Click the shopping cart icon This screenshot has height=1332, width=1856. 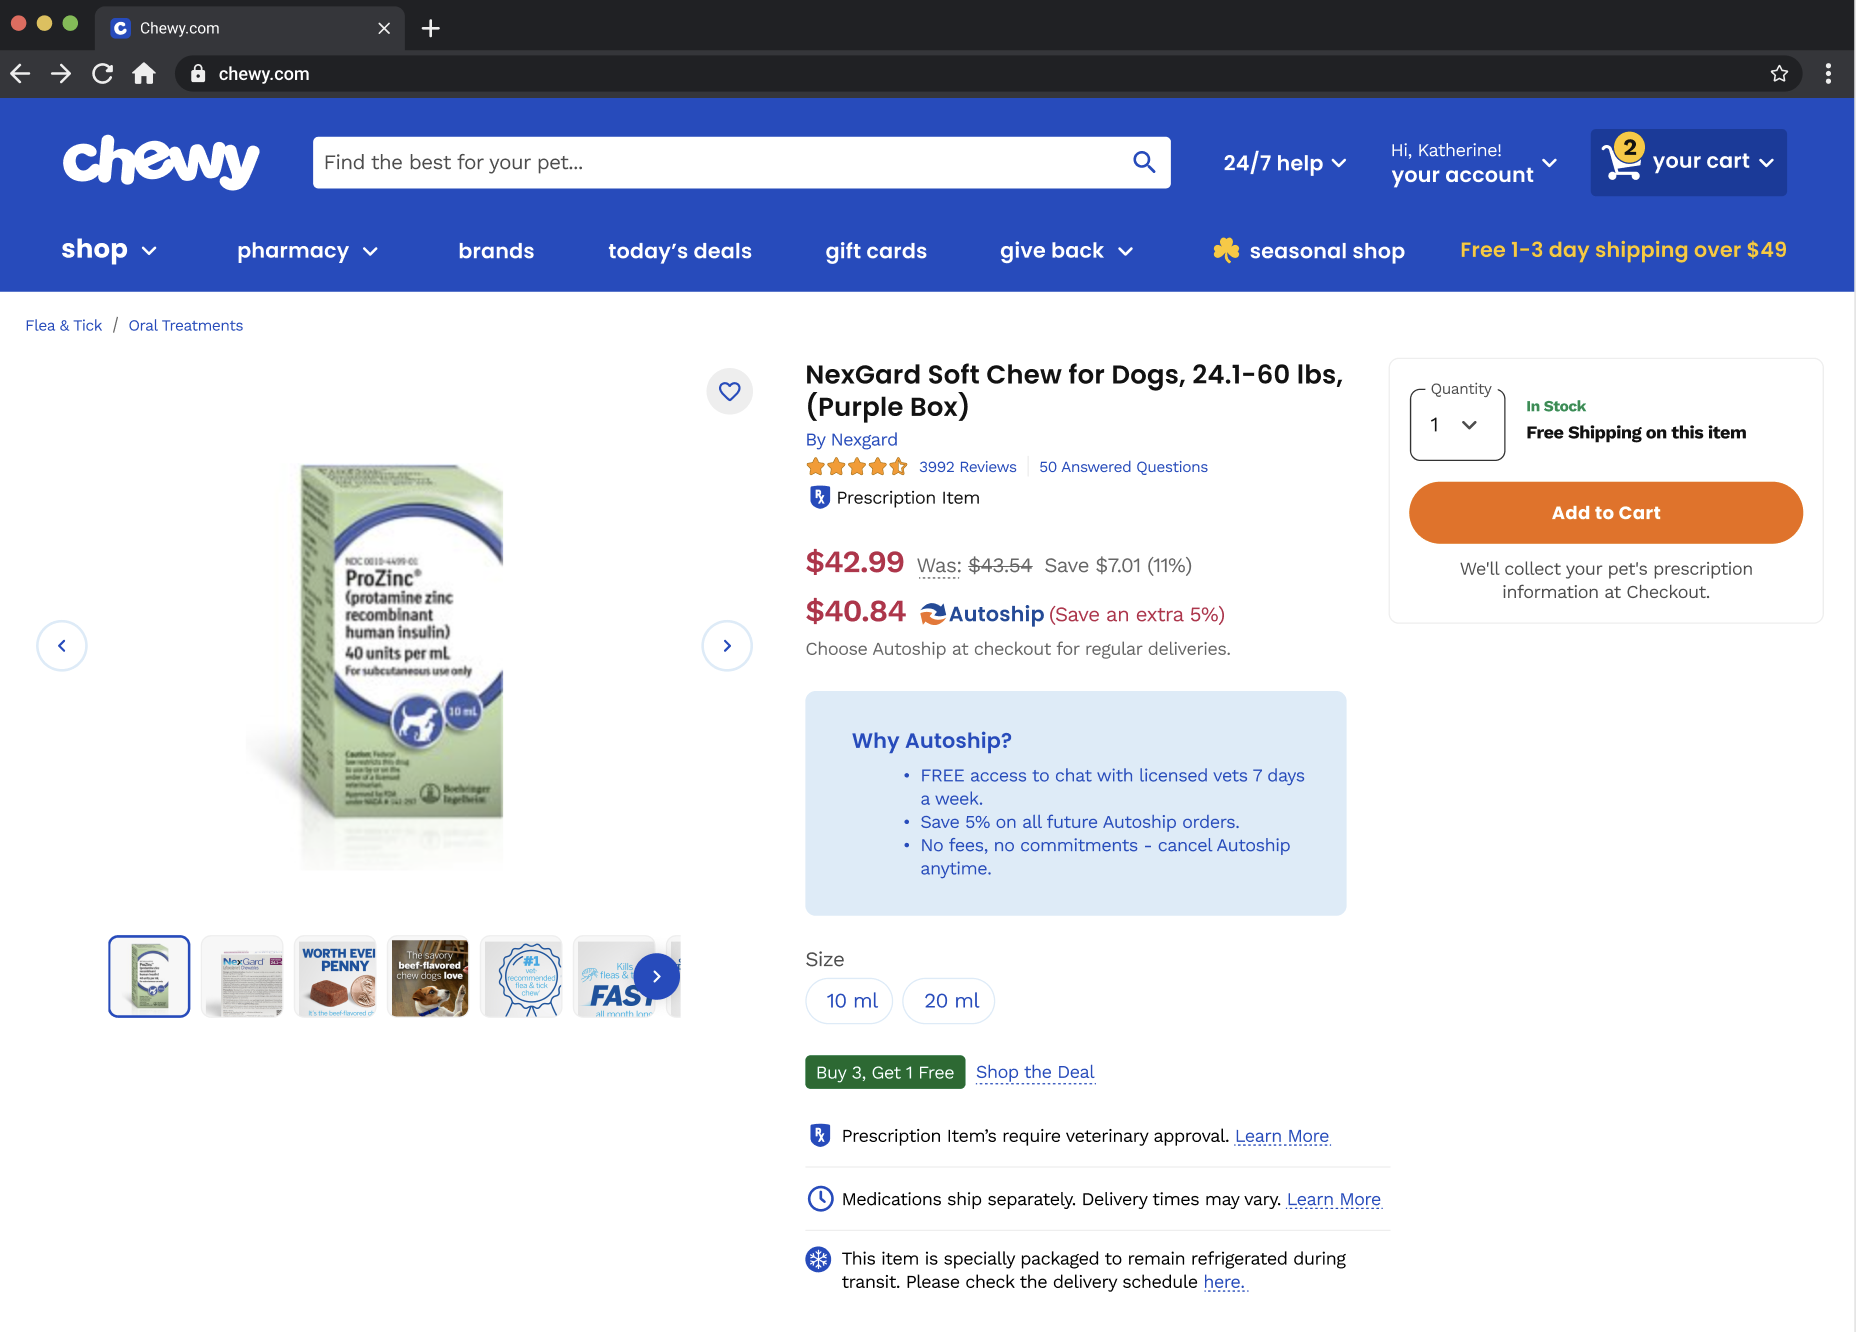tap(1622, 160)
